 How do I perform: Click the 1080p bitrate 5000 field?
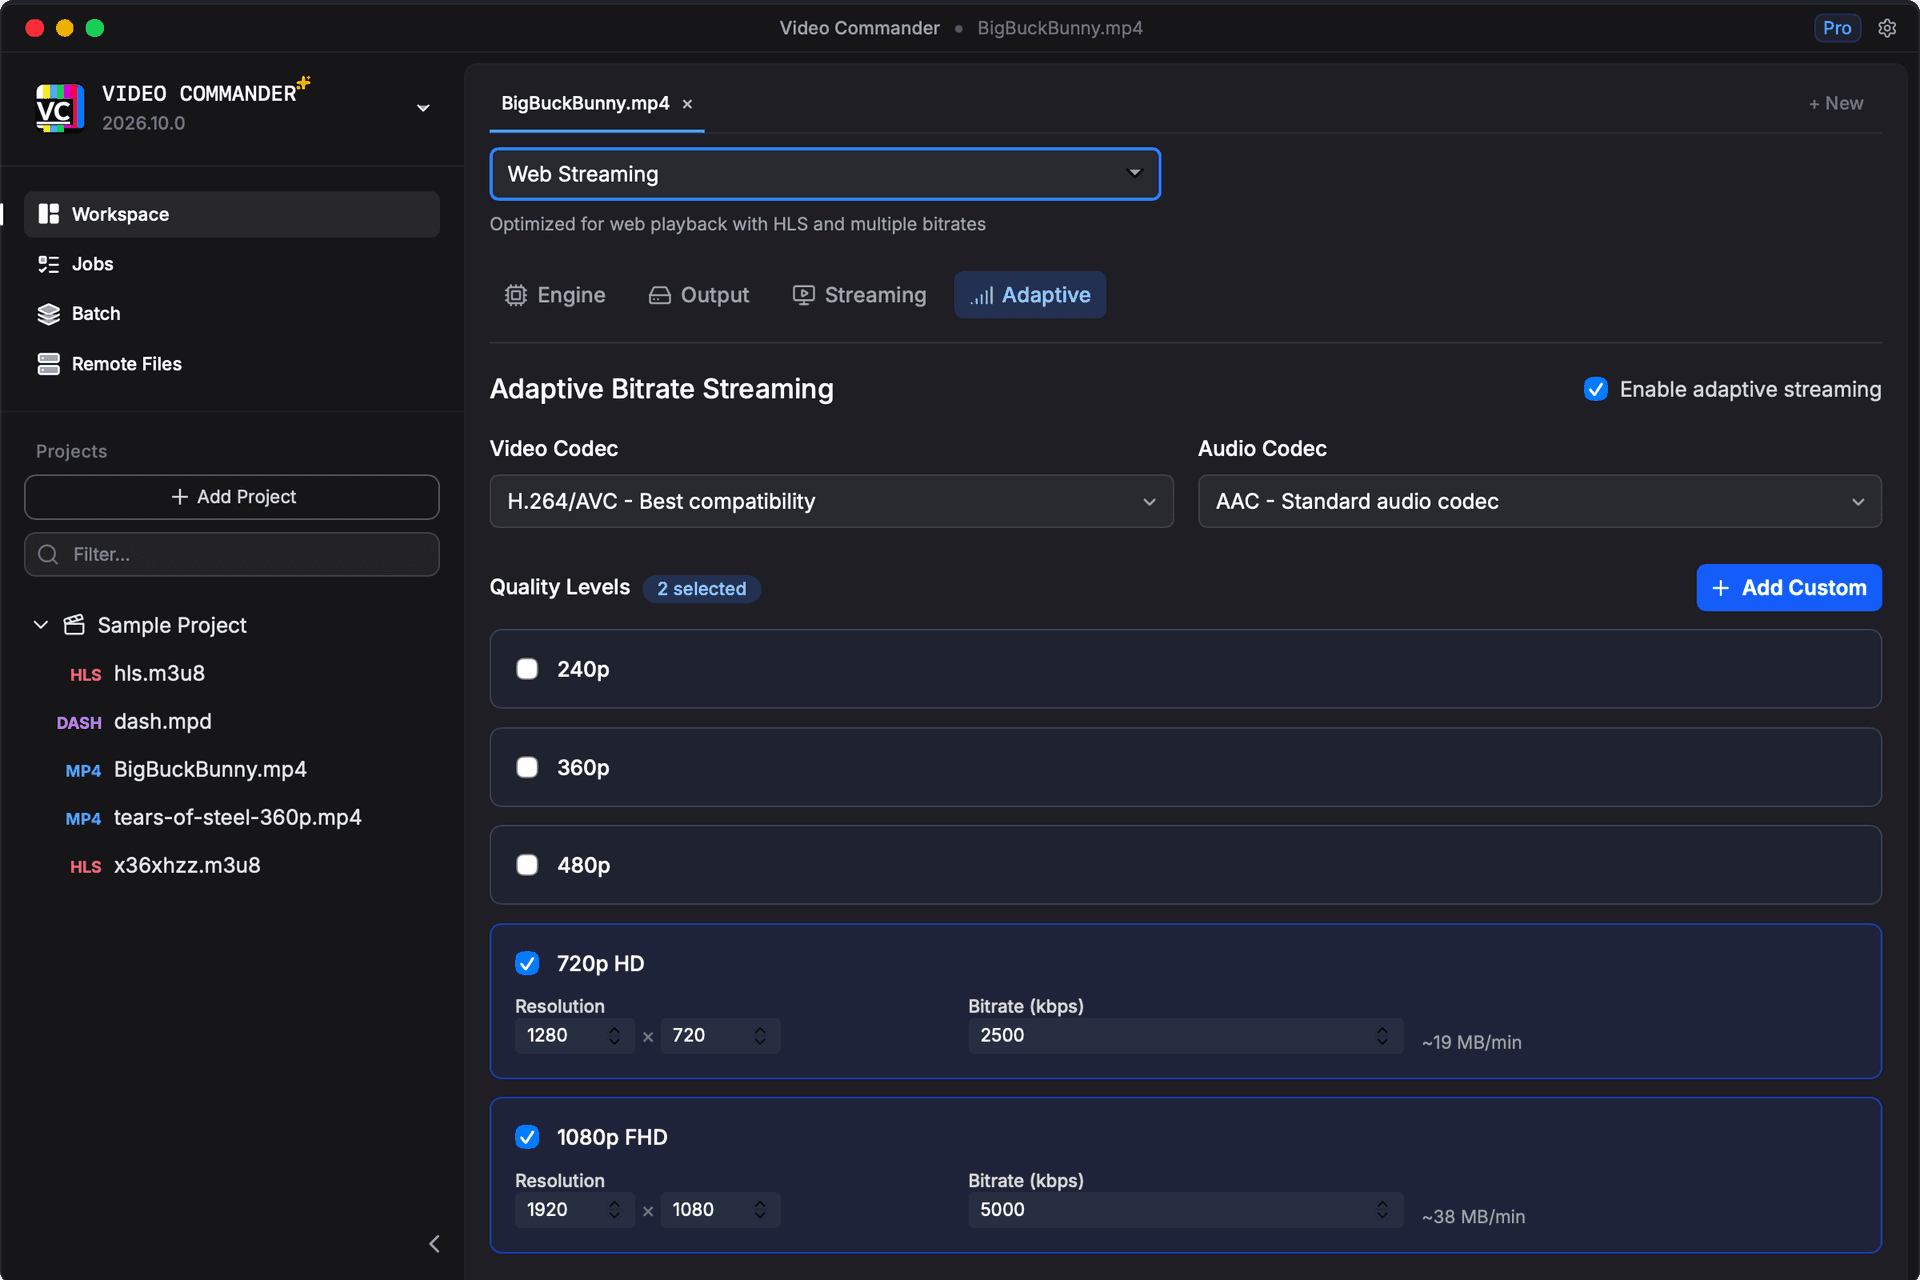(x=1186, y=1210)
